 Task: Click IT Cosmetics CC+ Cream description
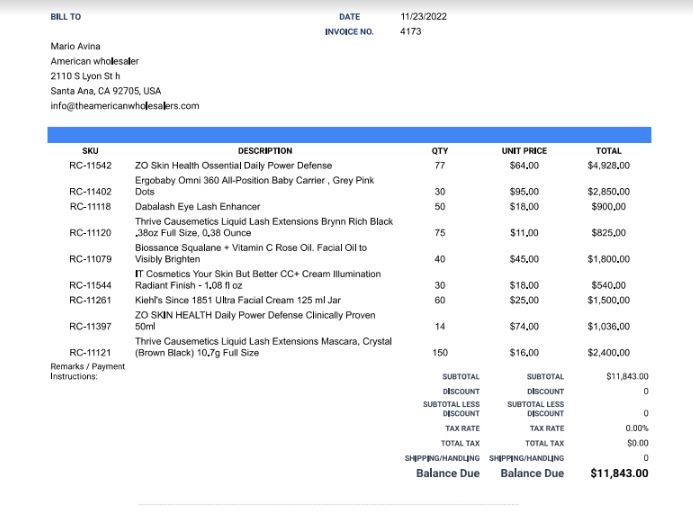coord(258,280)
